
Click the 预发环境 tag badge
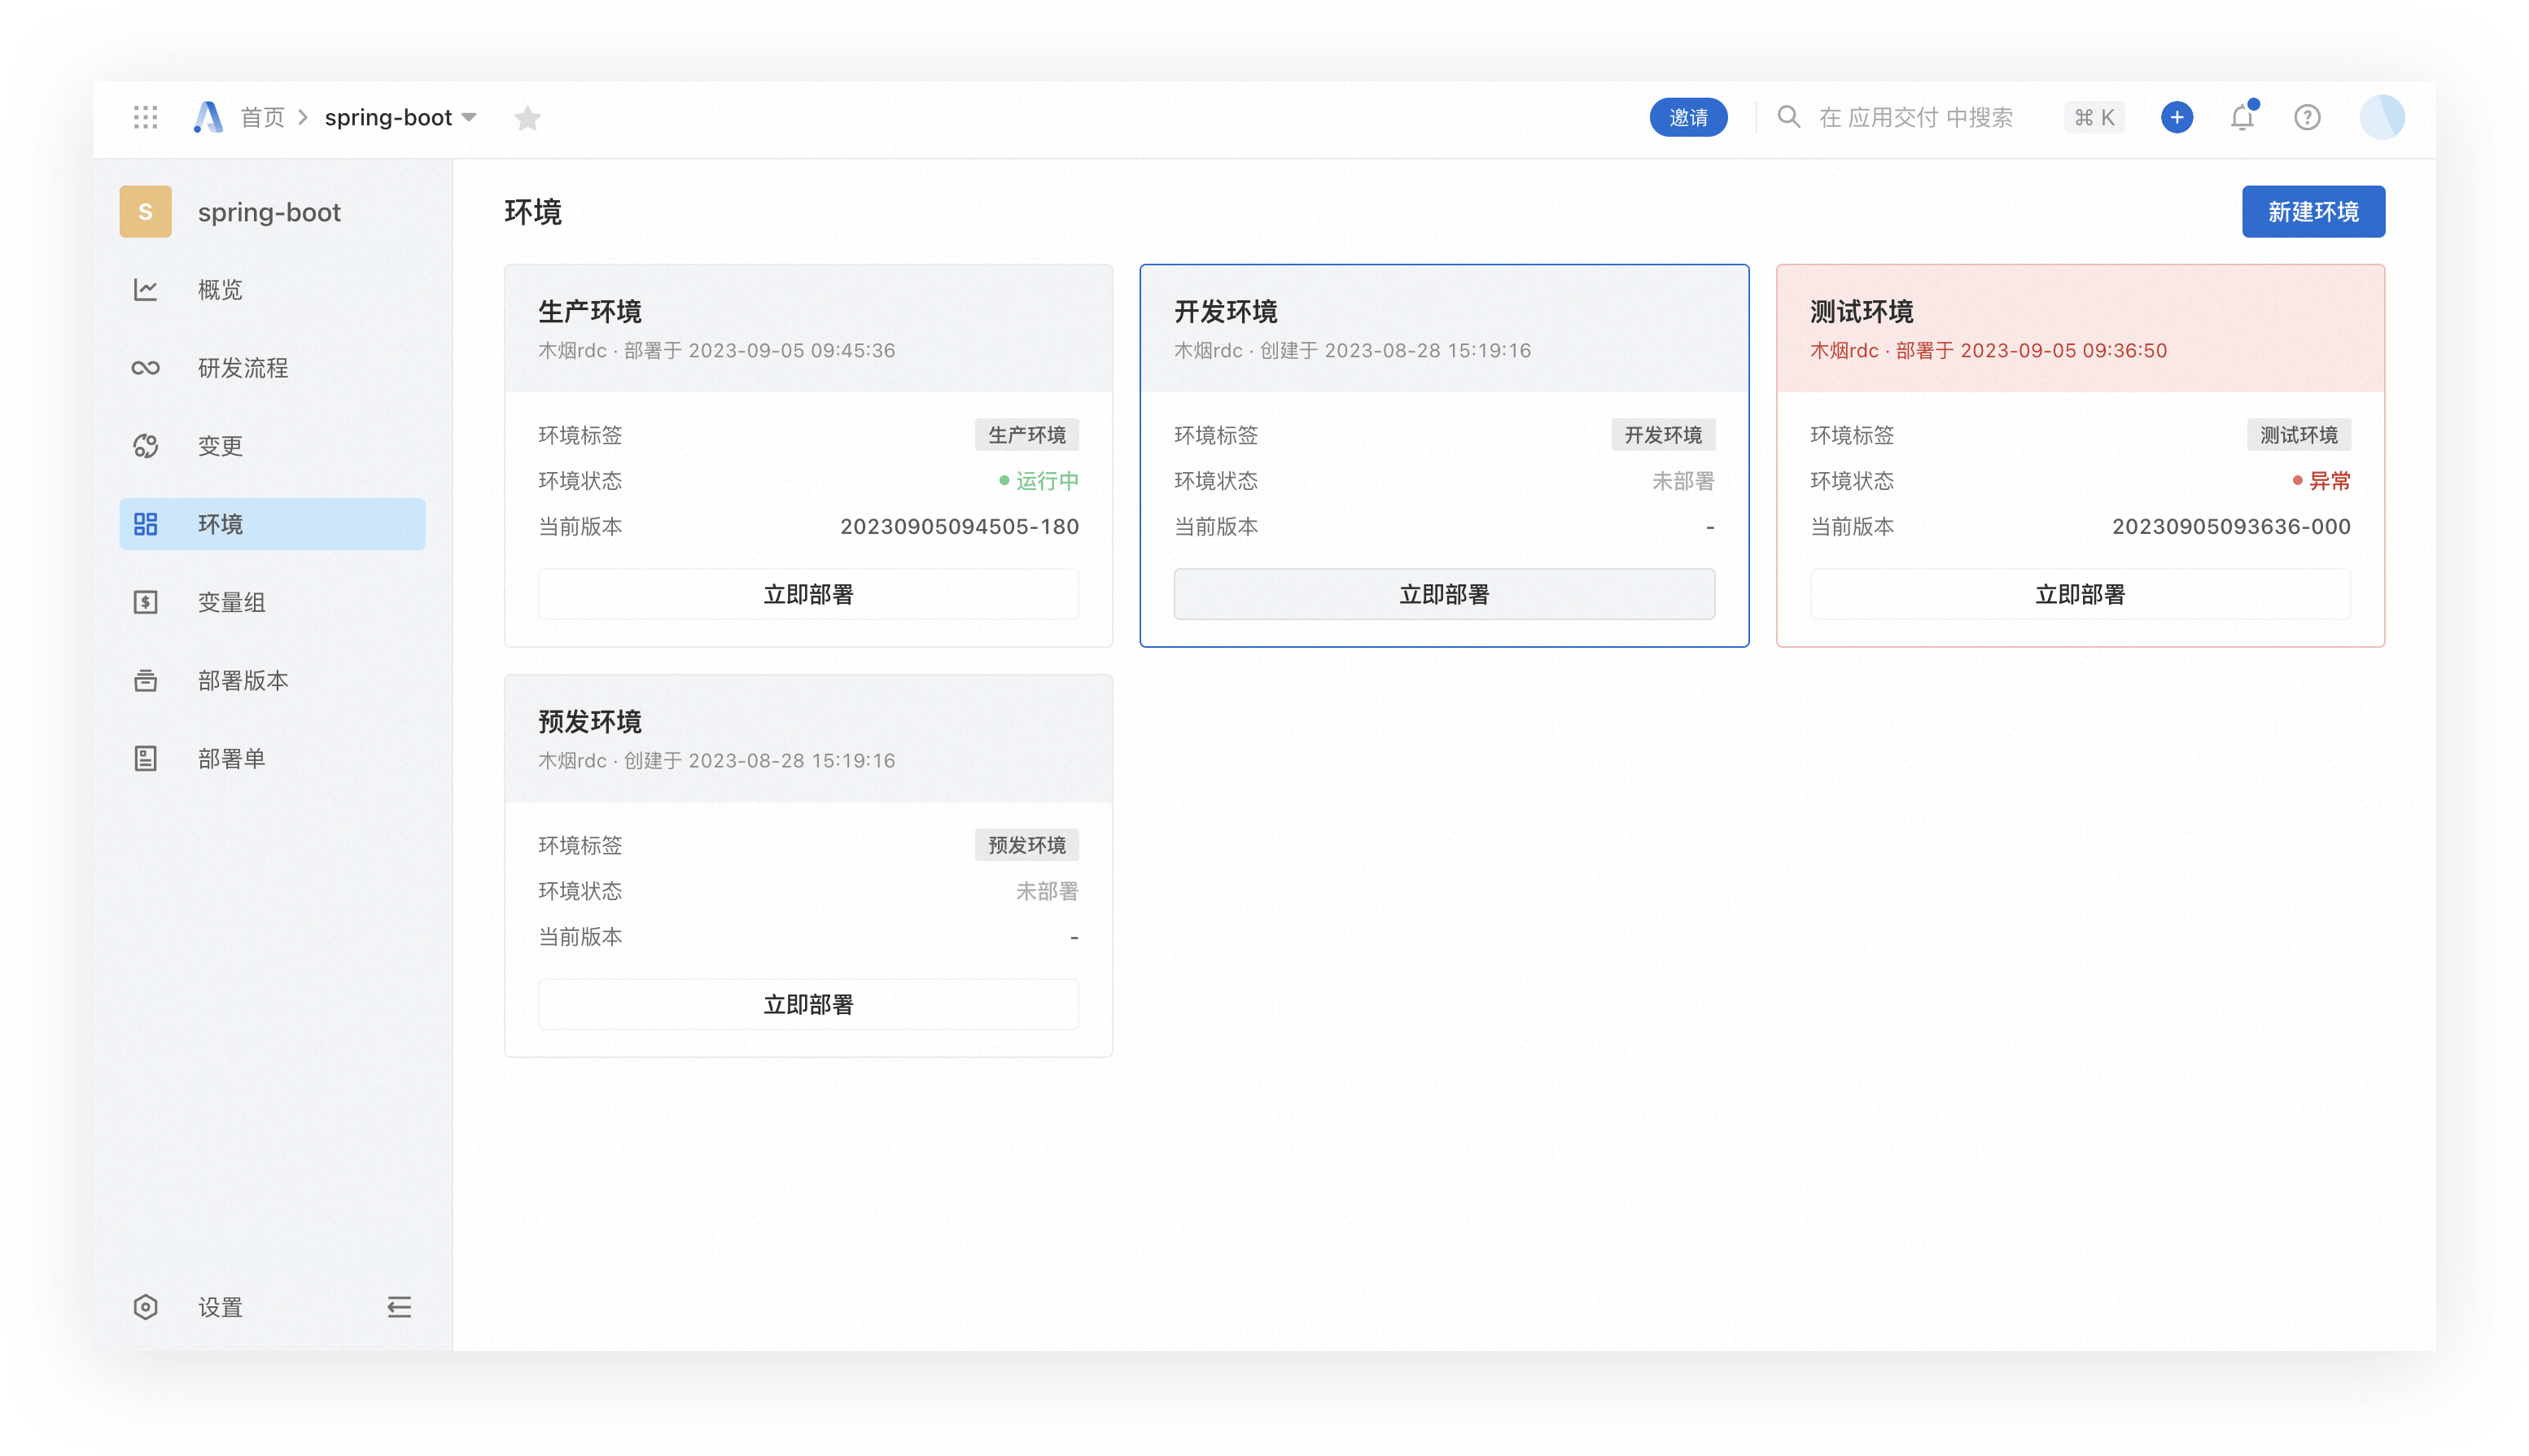pos(1026,844)
